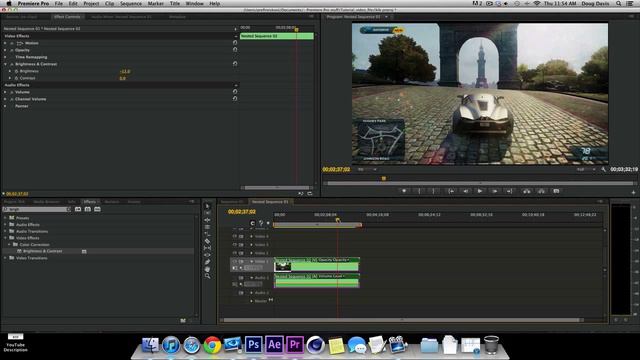
Task: Expand the Presets folder in the Effects panel
Action: (x=5, y=218)
